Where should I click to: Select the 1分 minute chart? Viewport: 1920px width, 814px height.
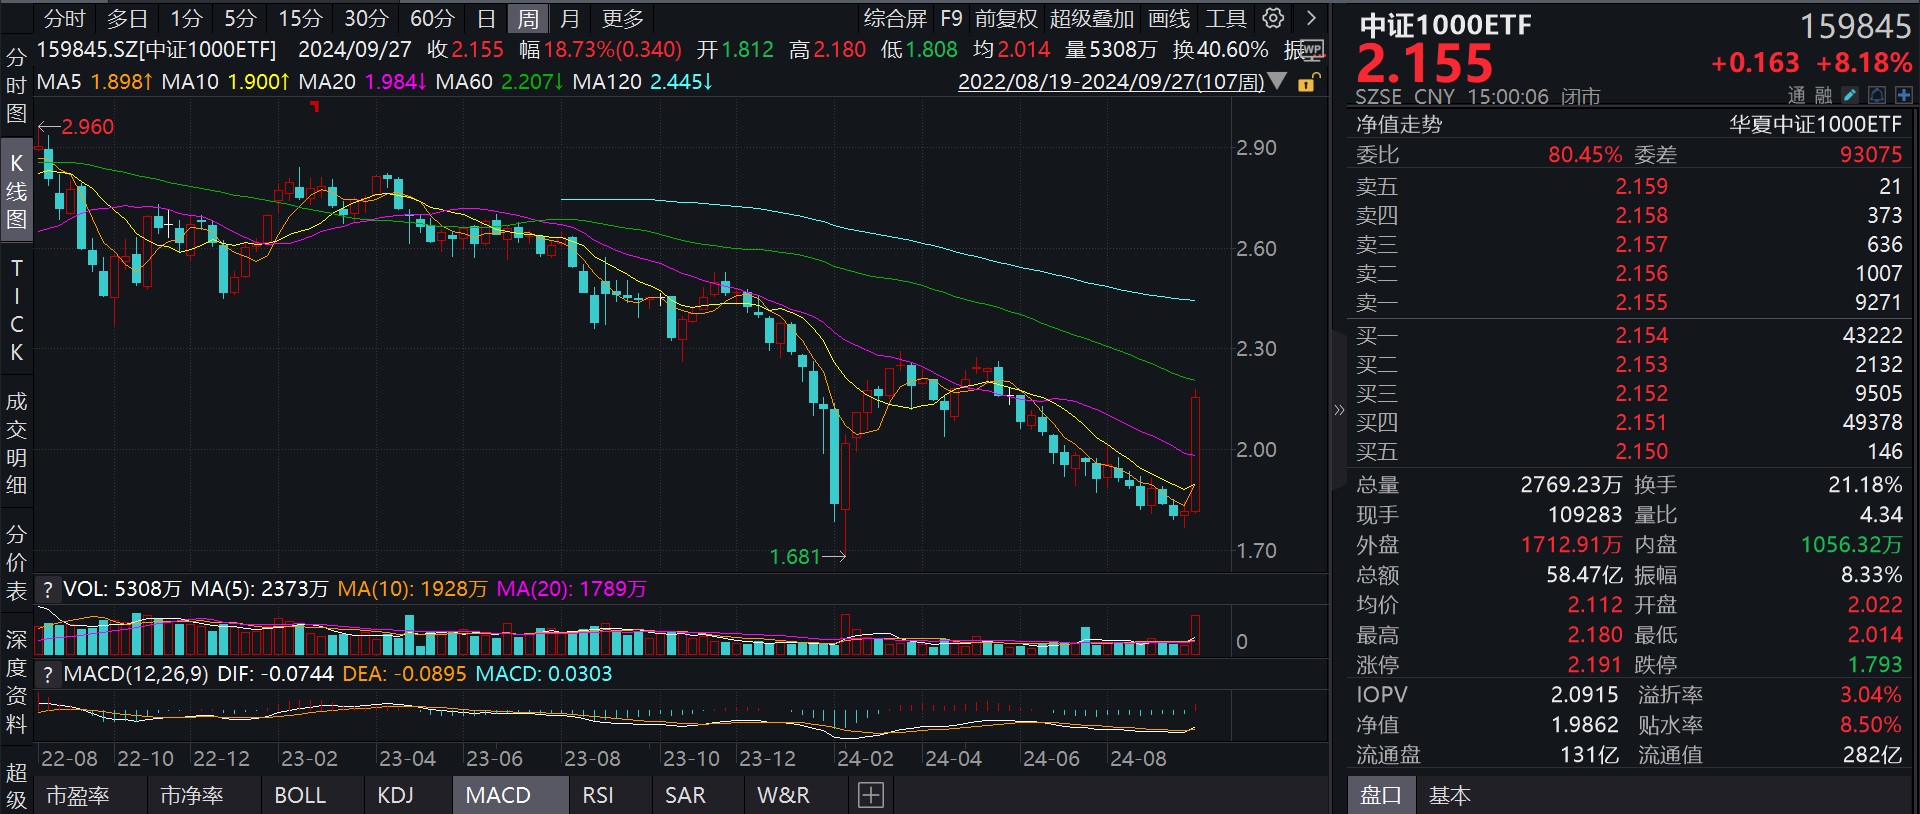click(x=186, y=18)
